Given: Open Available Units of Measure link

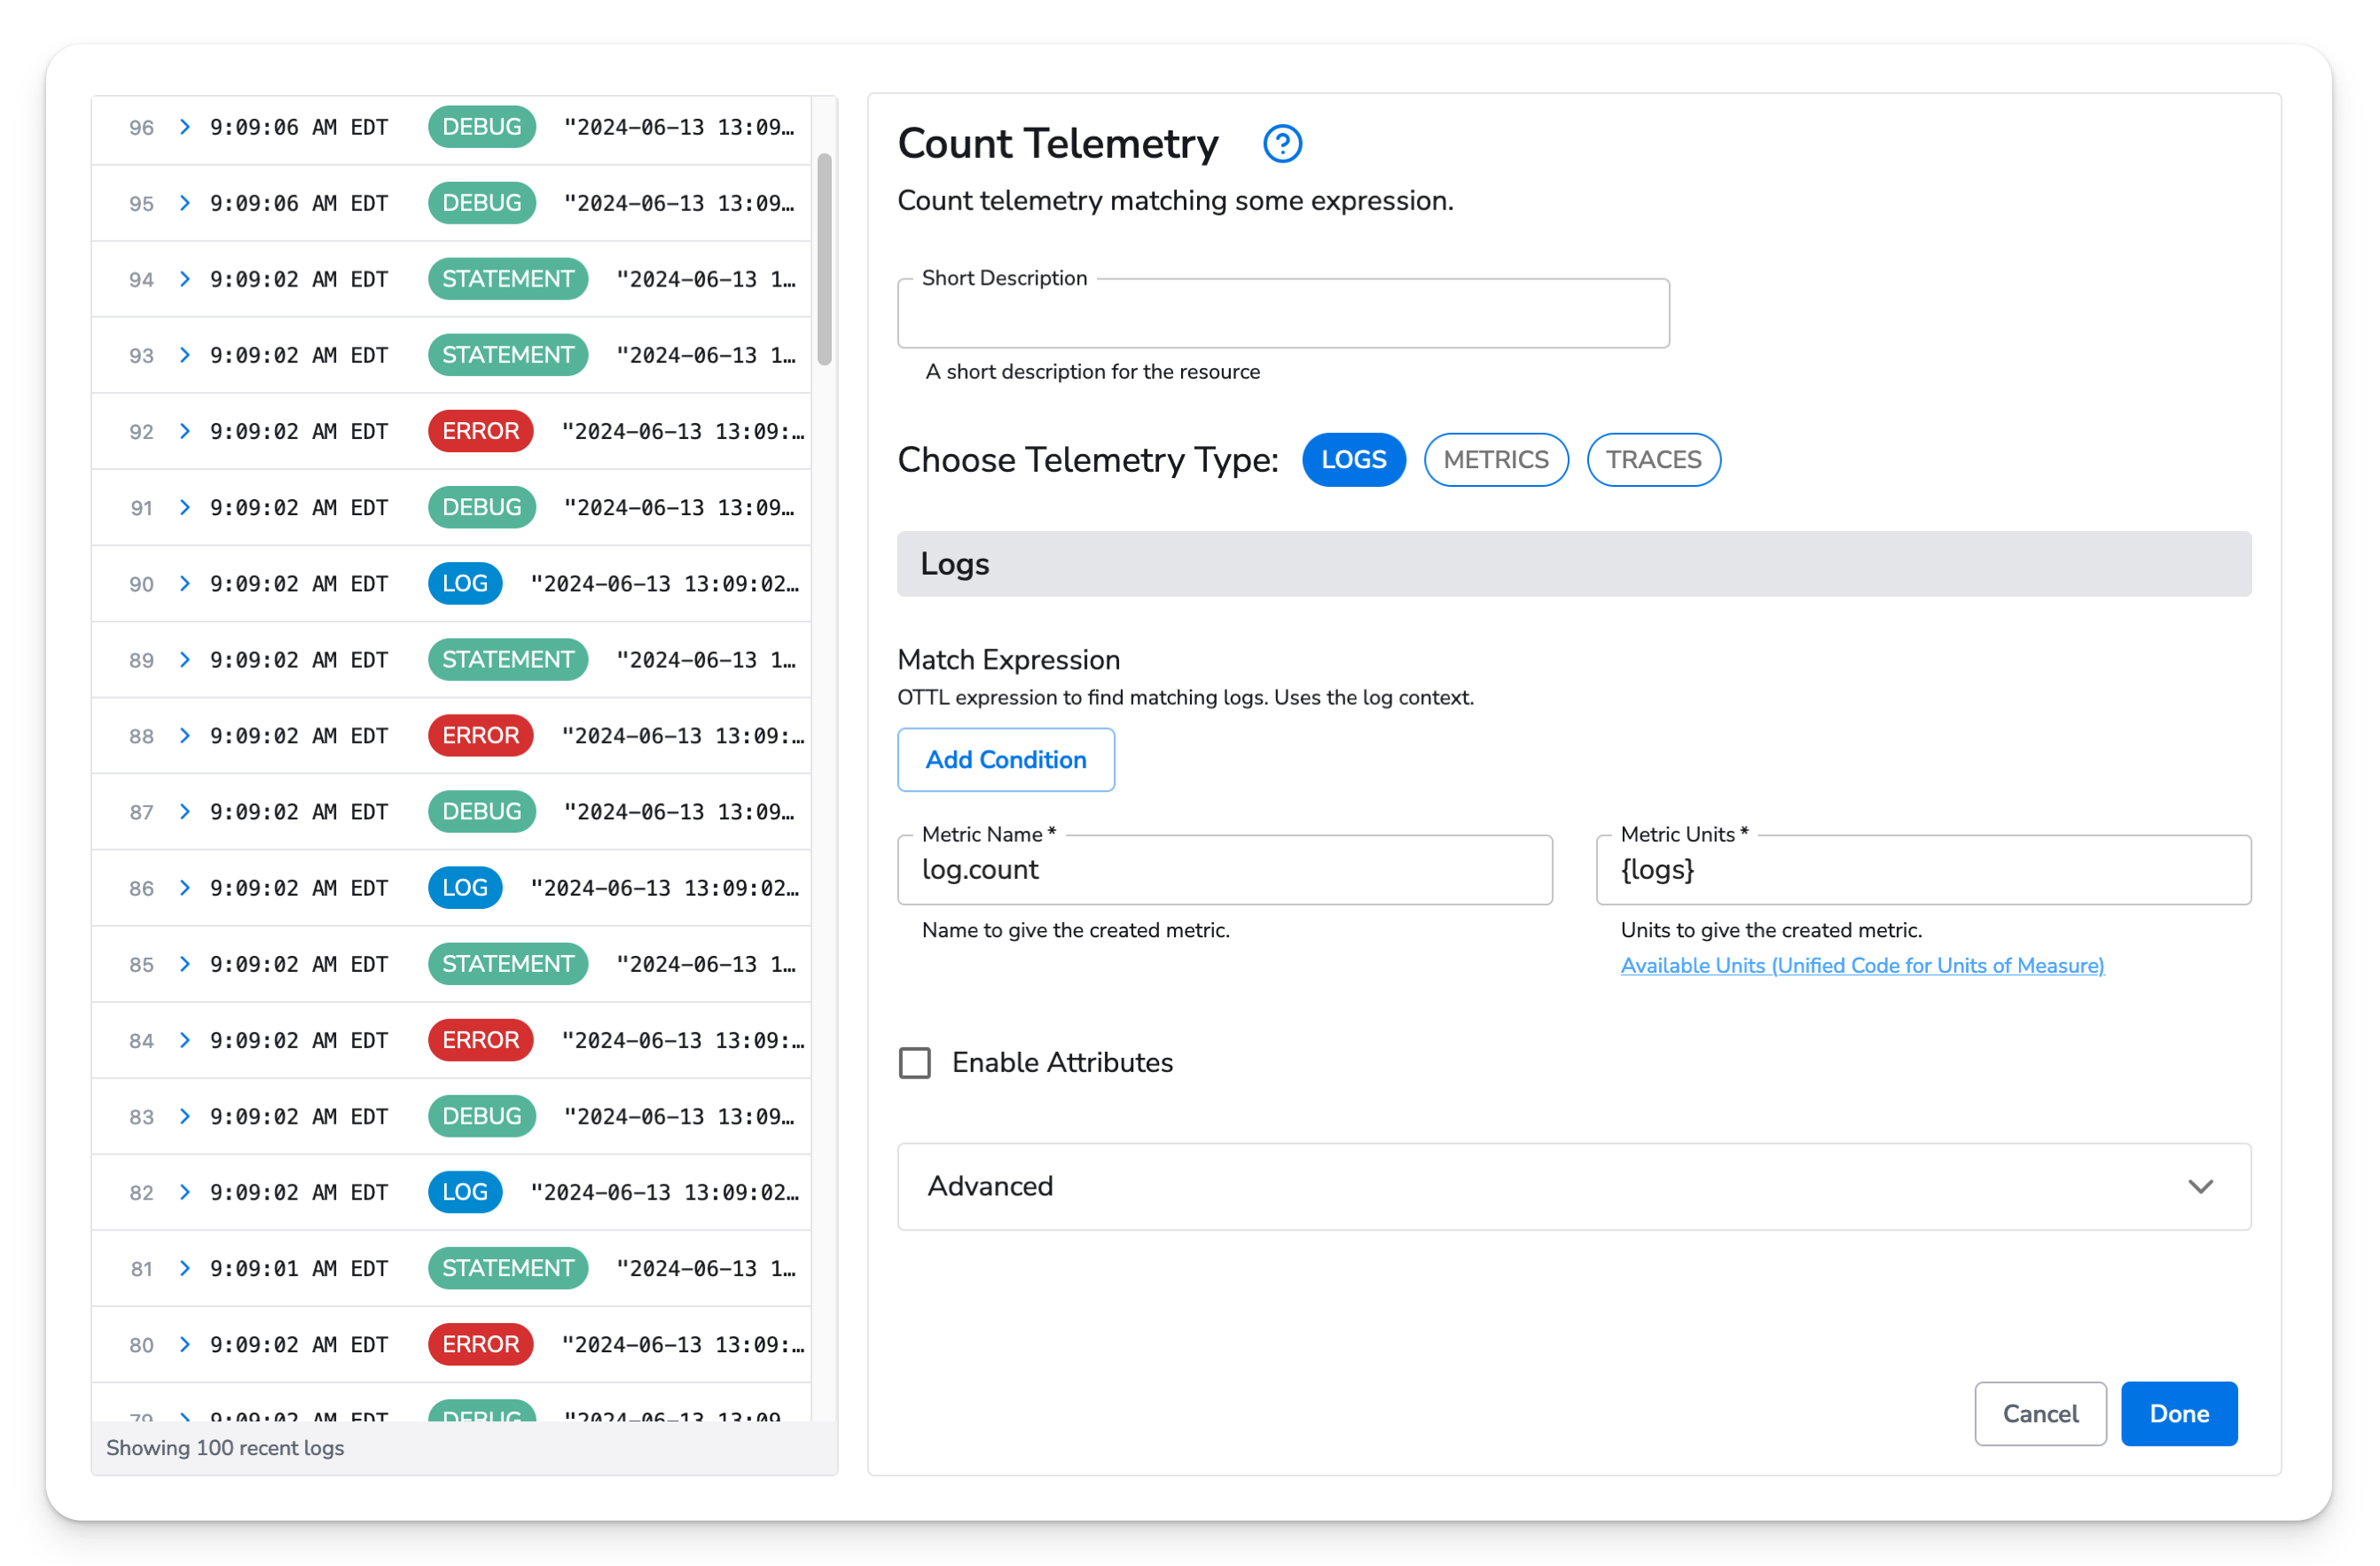Looking at the screenshot, I should 1861,966.
